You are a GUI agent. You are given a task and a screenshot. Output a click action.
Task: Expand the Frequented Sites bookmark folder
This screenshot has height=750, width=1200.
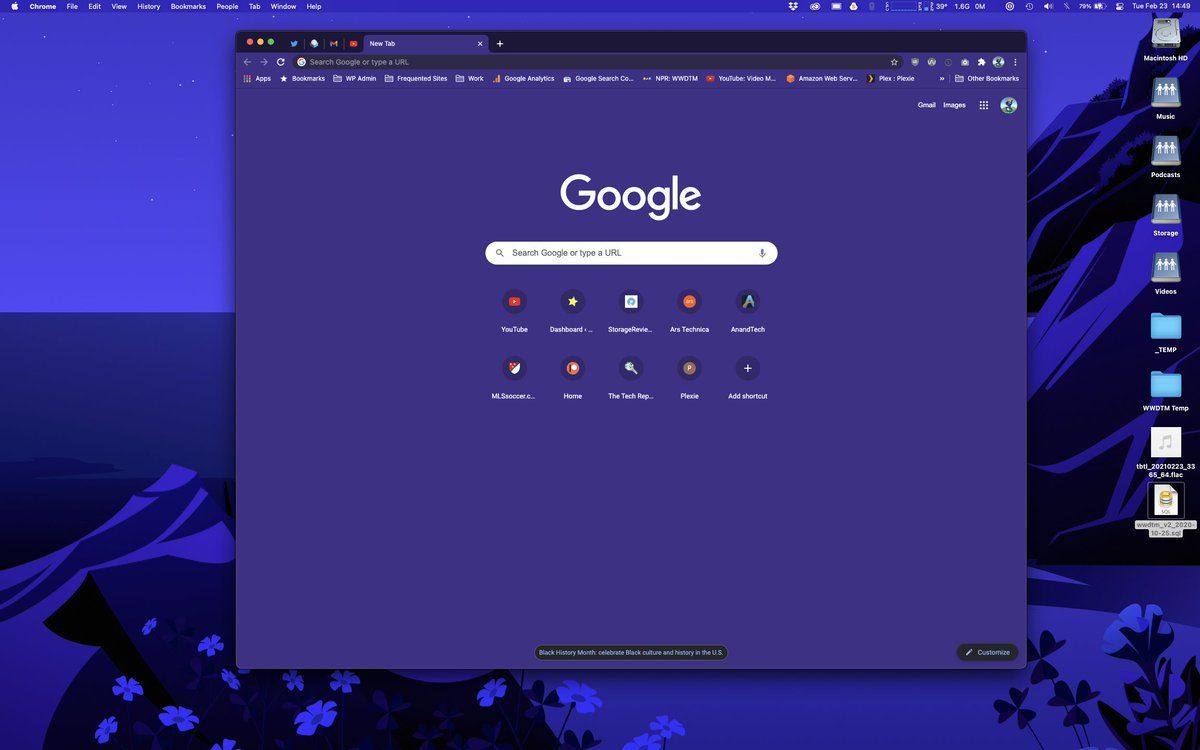click(416, 78)
